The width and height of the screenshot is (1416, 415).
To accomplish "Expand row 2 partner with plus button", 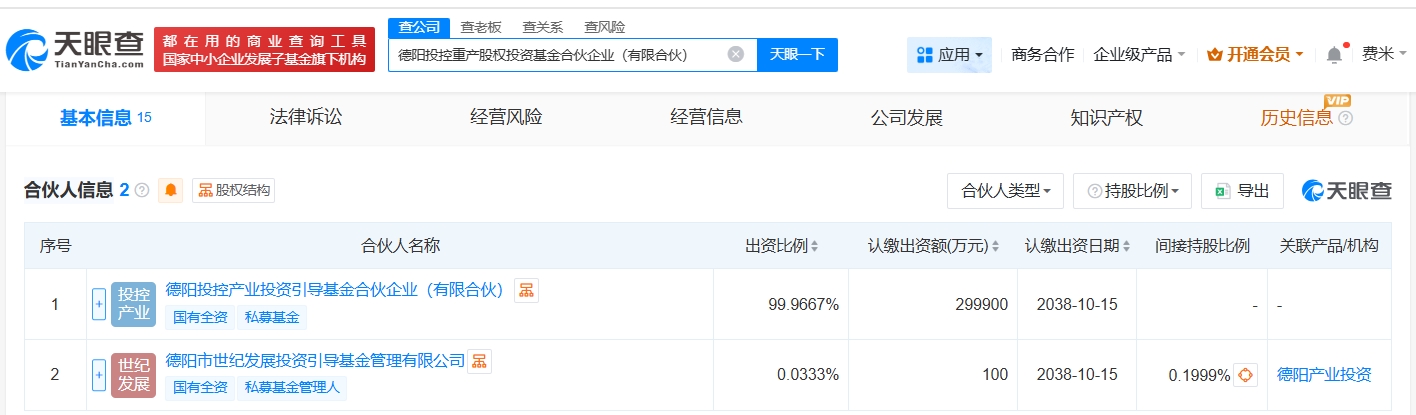I will (99, 375).
